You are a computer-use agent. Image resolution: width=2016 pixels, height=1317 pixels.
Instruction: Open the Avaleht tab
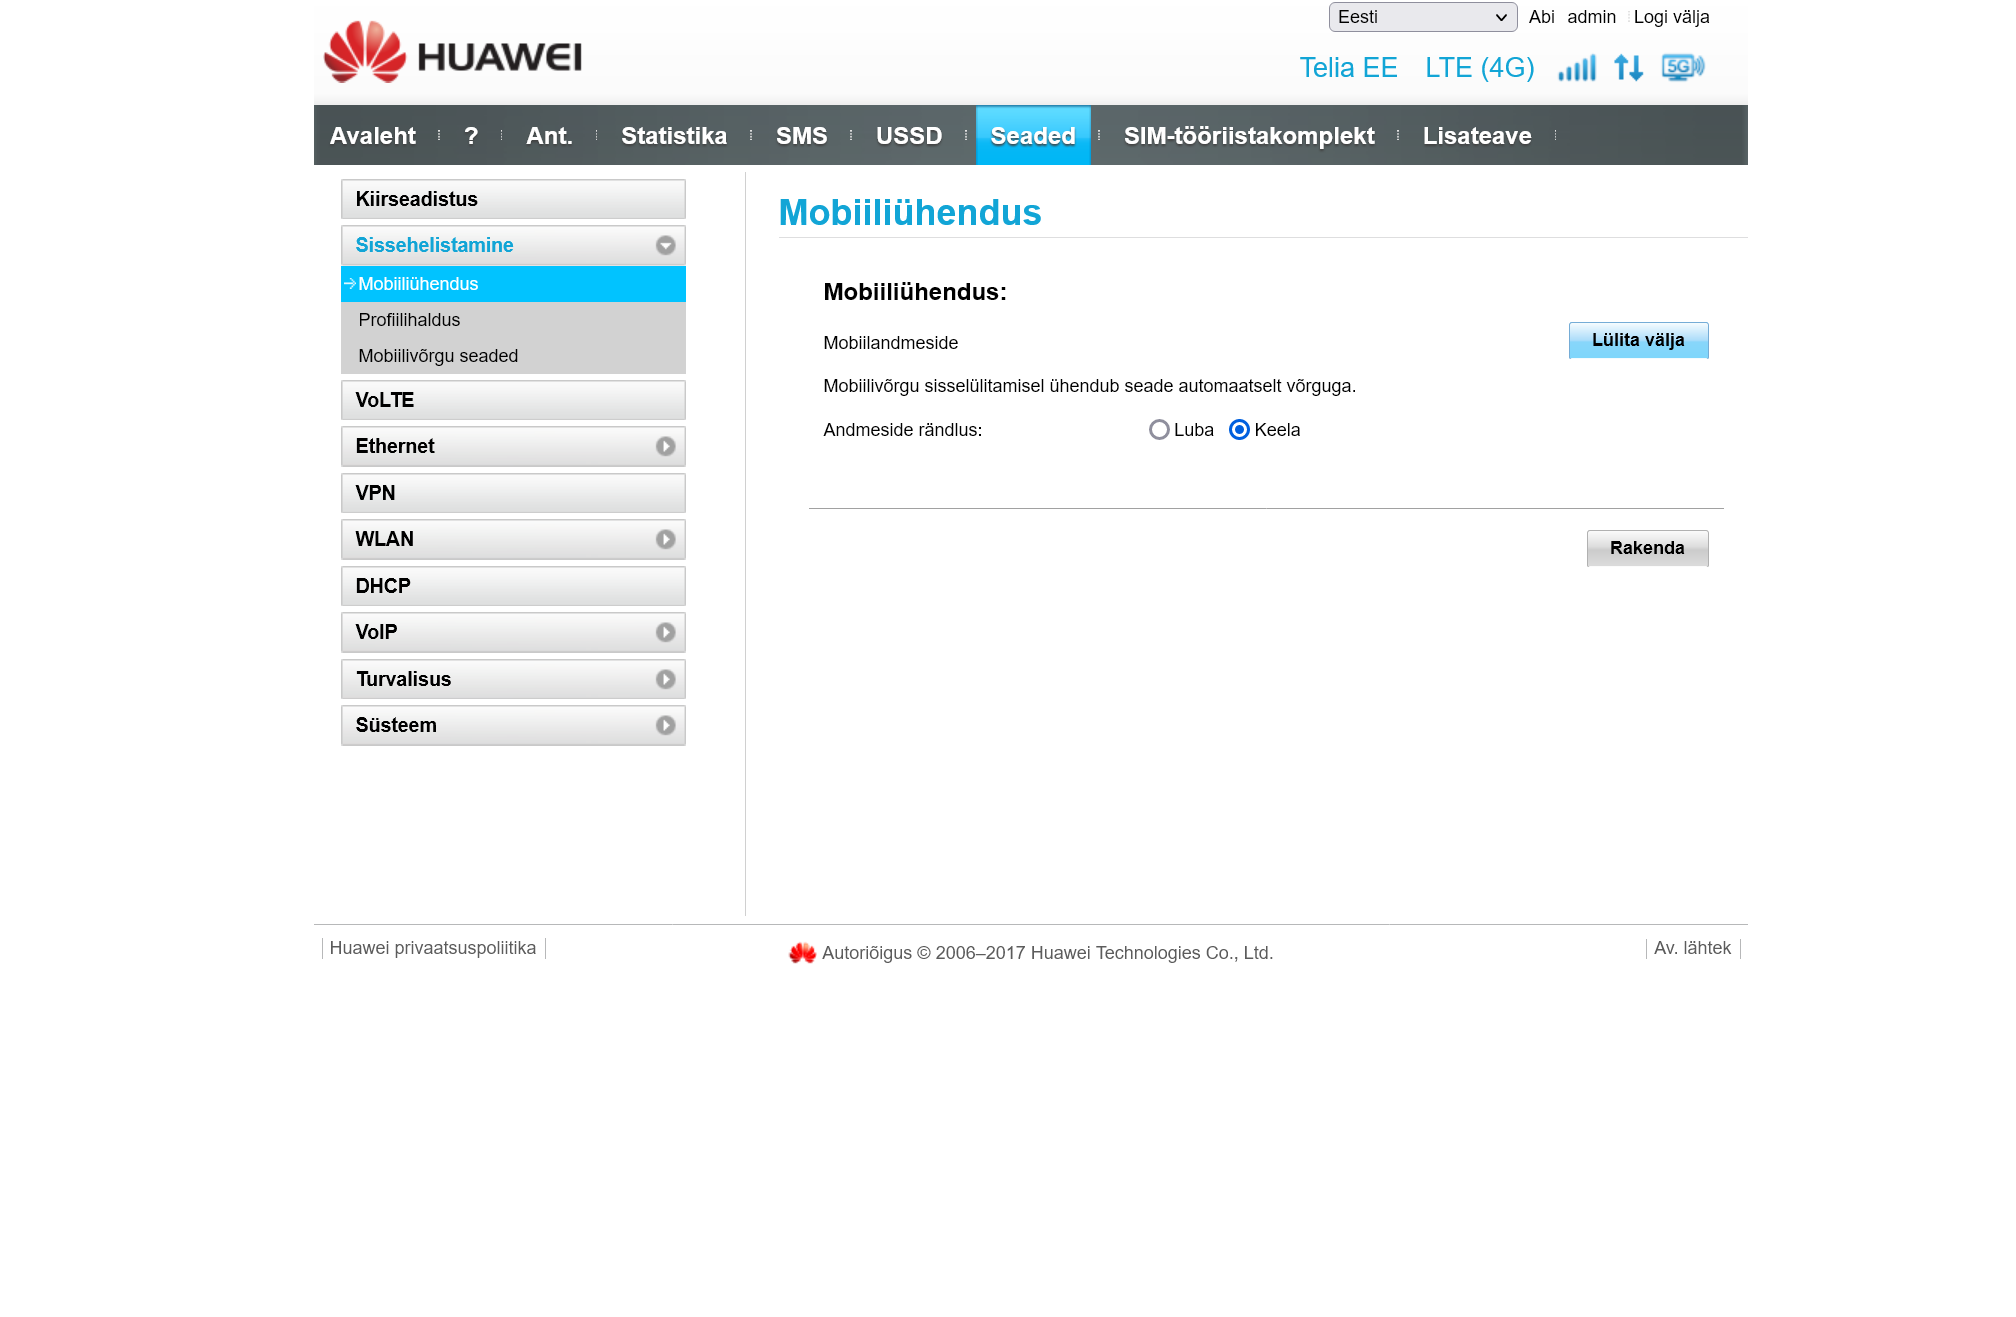pos(372,136)
